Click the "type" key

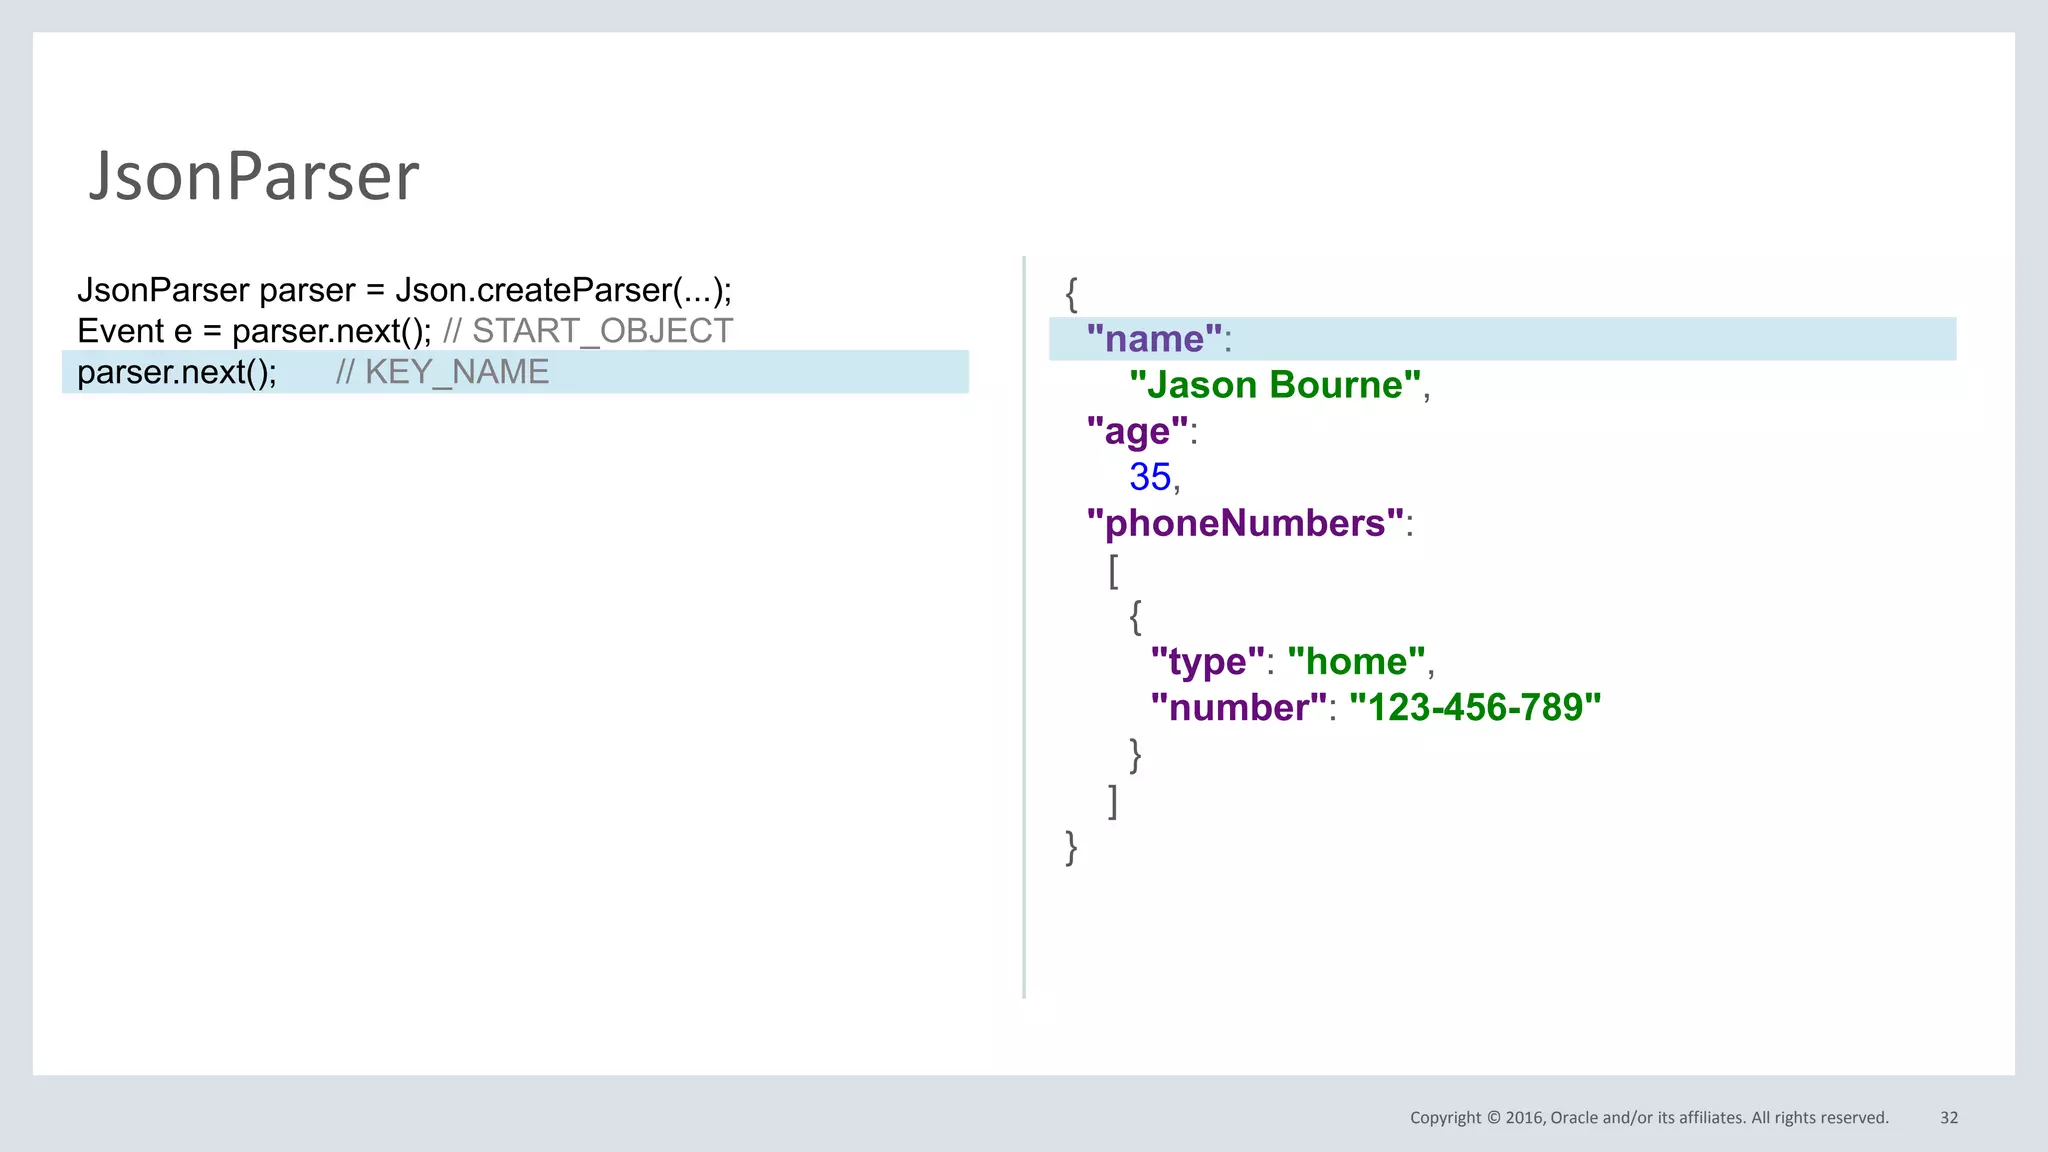coord(1207,661)
